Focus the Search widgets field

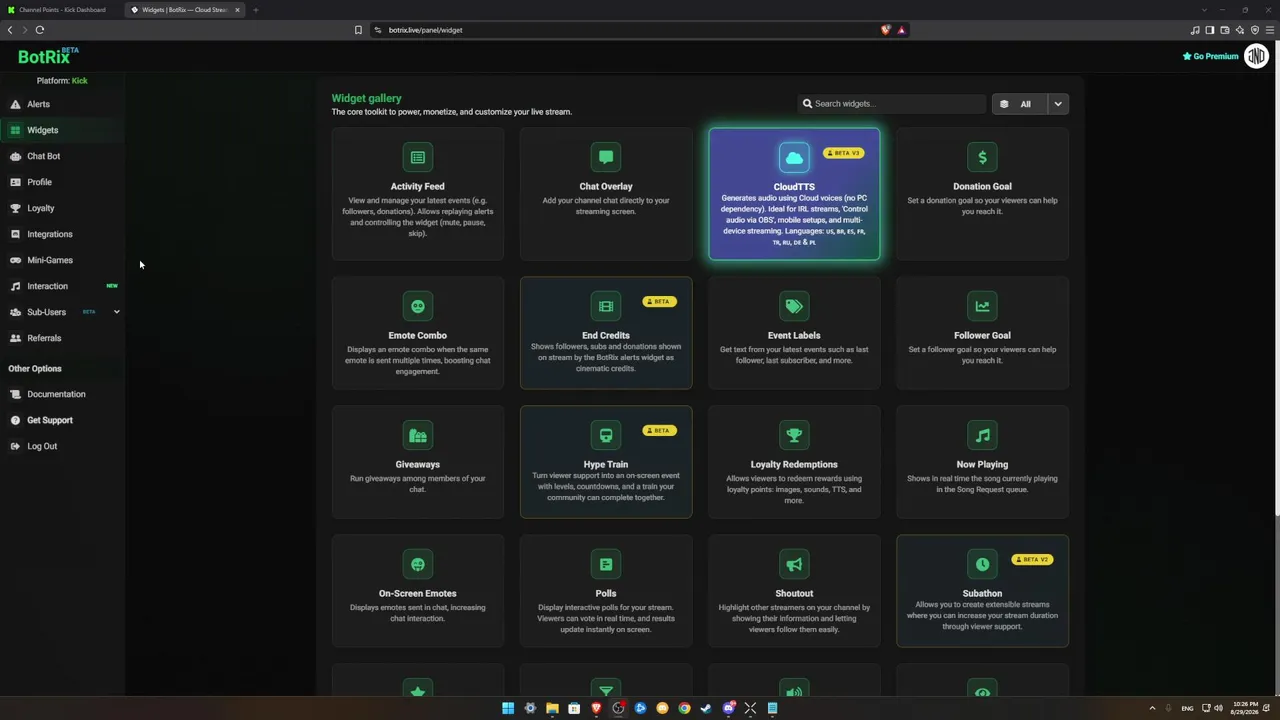(x=892, y=104)
